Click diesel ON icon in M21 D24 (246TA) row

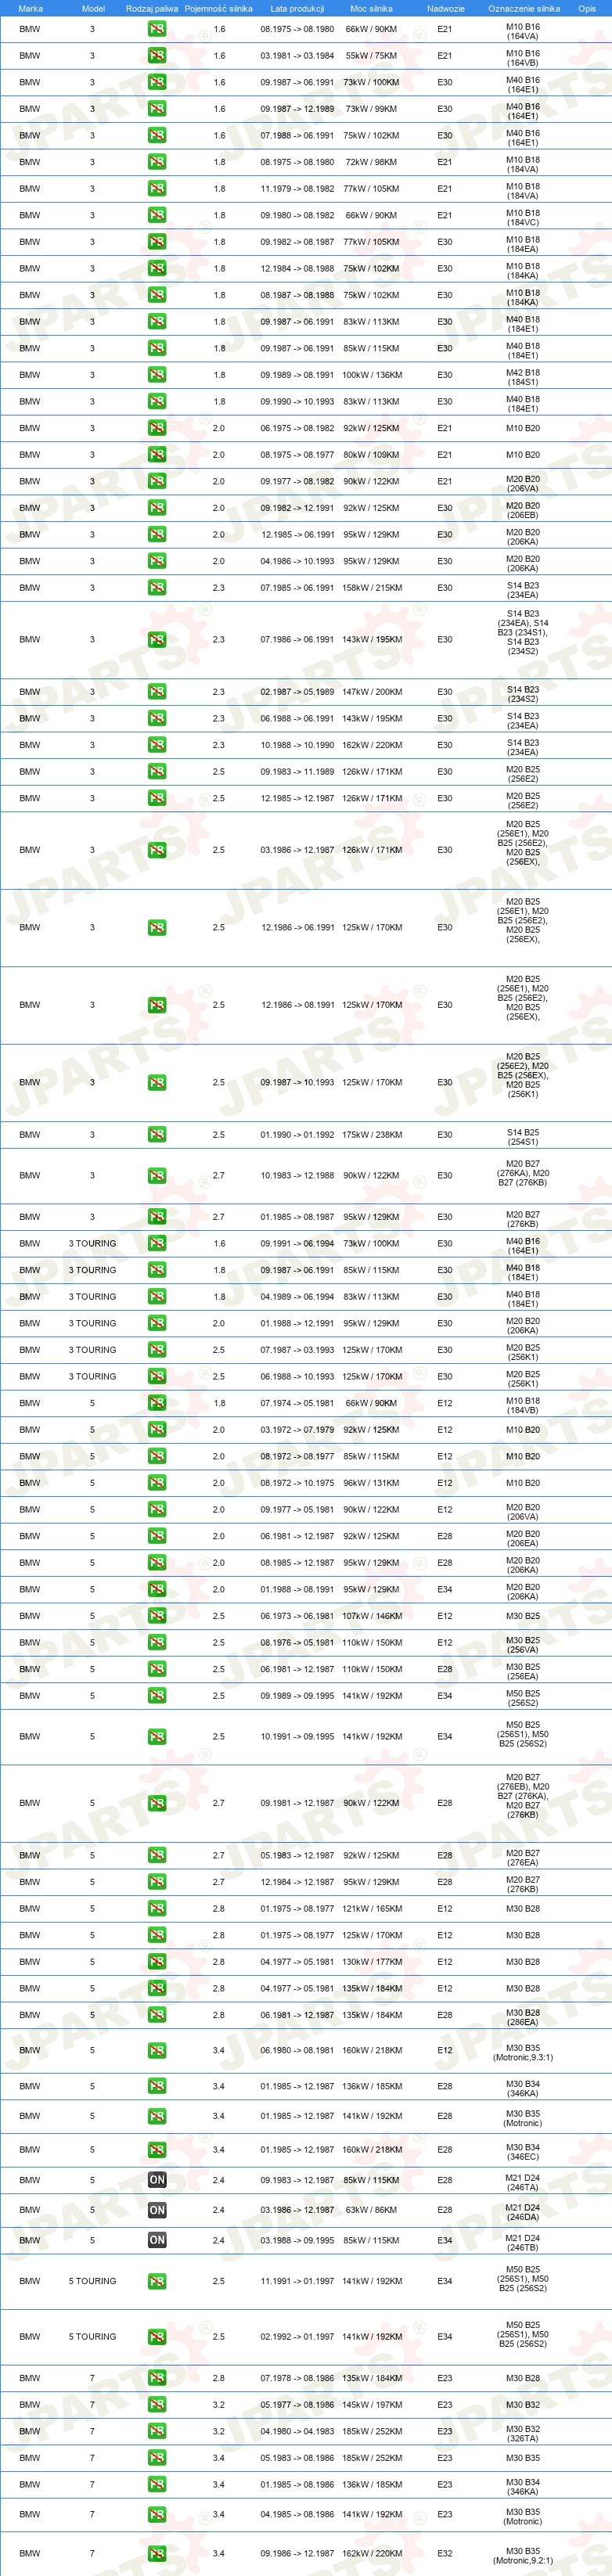click(157, 2180)
